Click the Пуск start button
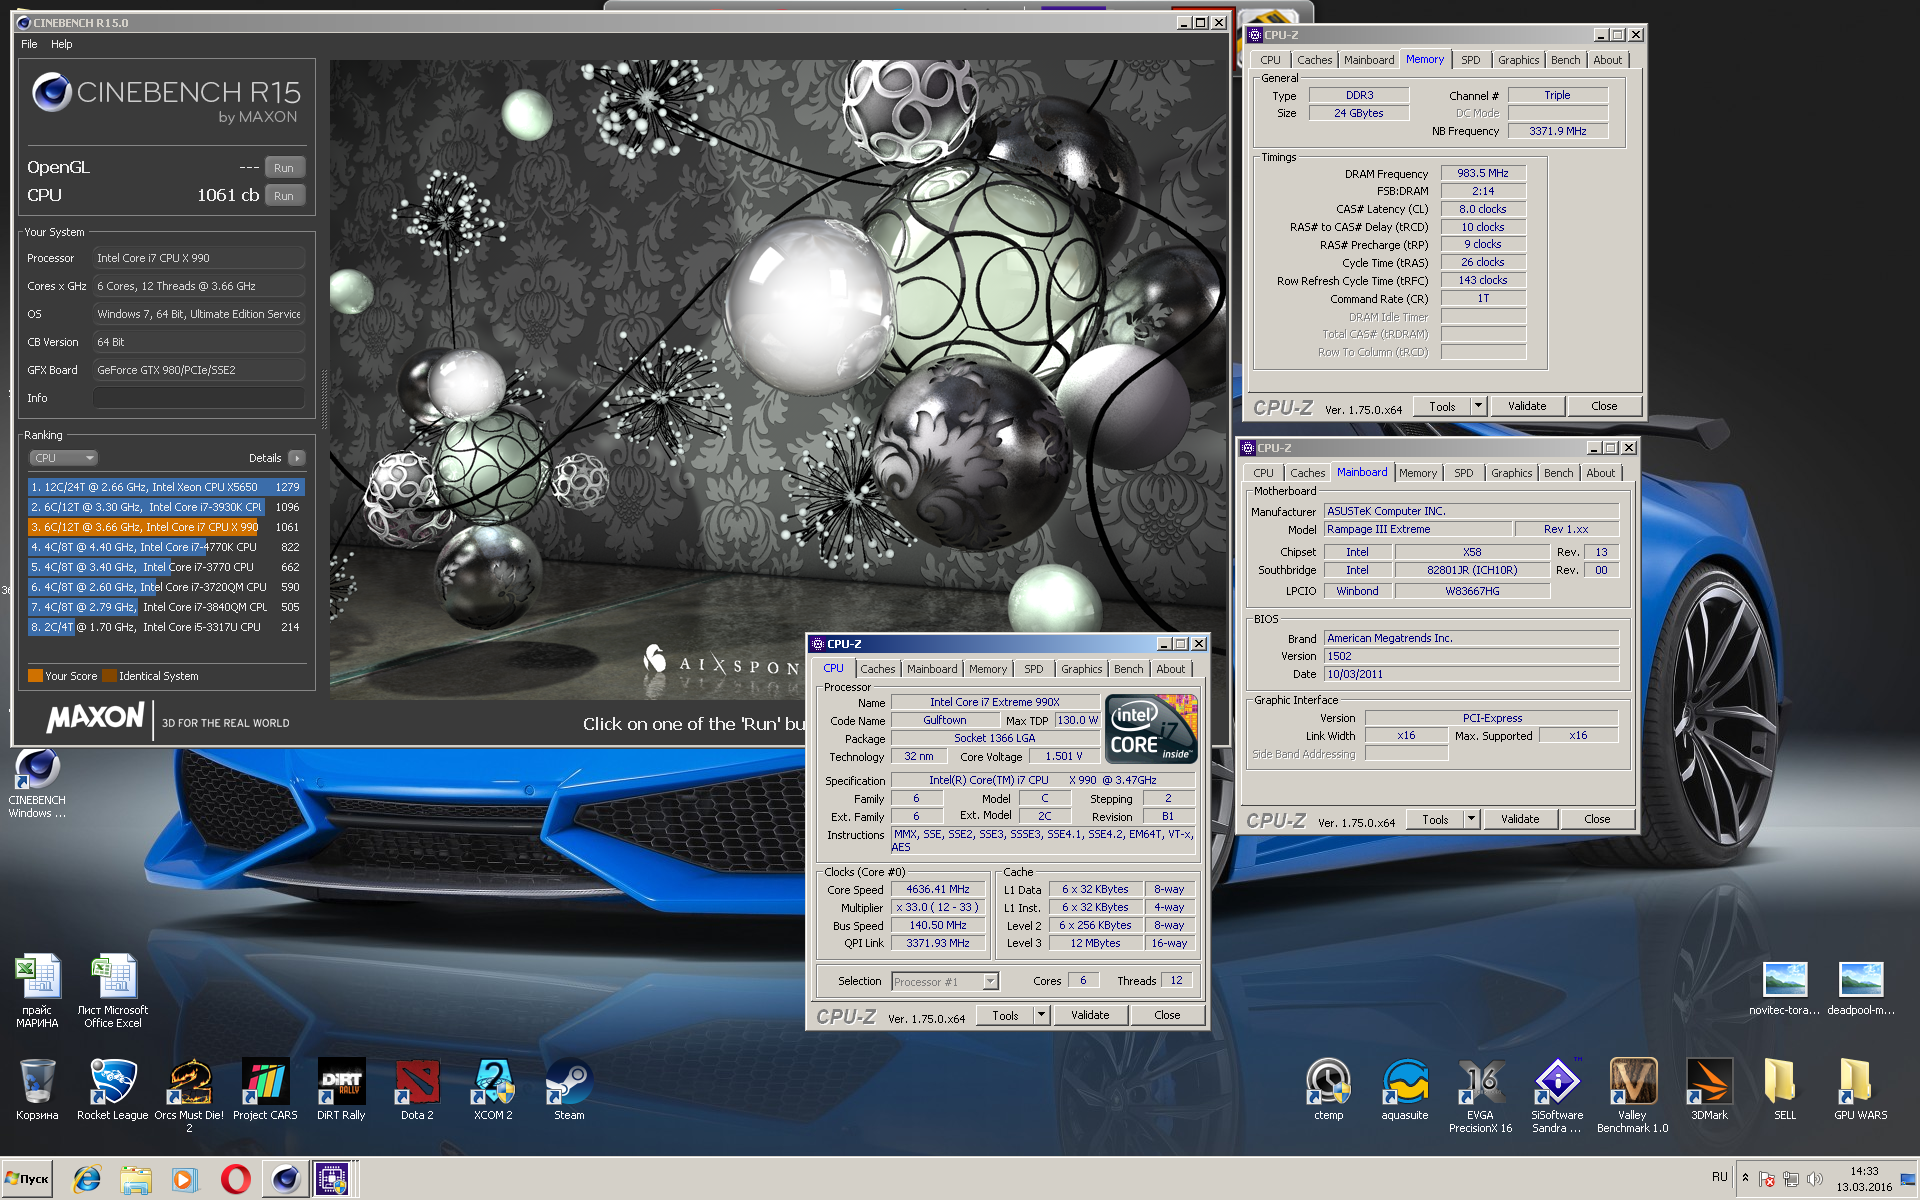The height and width of the screenshot is (1200, 1920). [x=27, y=1179]
